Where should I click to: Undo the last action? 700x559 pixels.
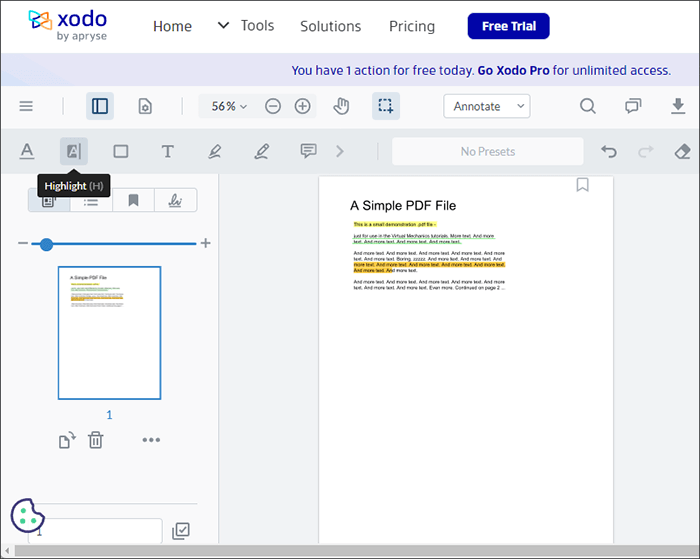click(608, 151)
